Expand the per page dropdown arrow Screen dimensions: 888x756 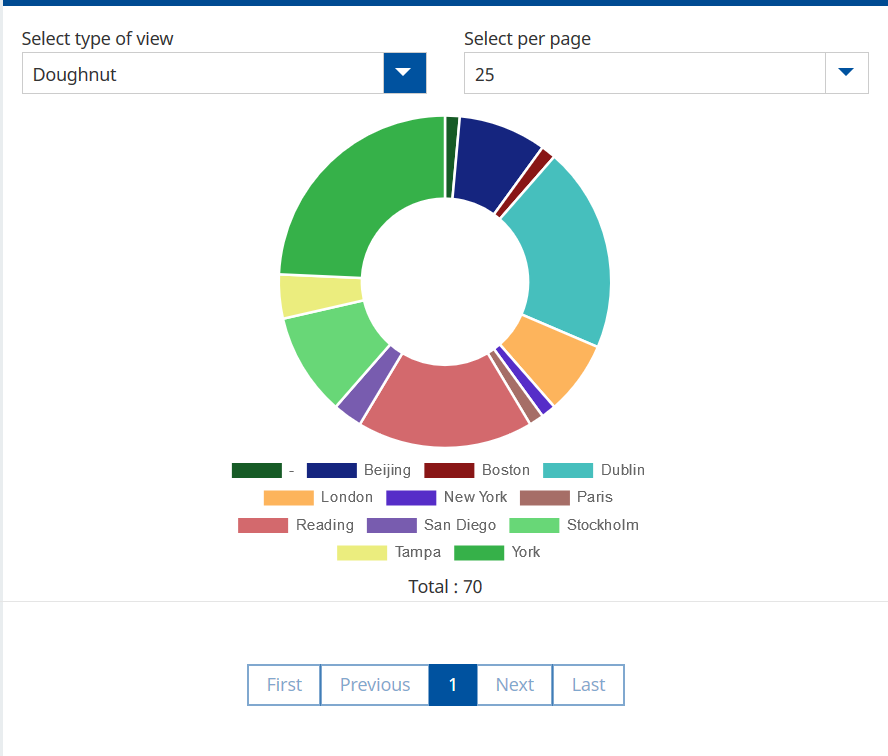pos(846,73)
